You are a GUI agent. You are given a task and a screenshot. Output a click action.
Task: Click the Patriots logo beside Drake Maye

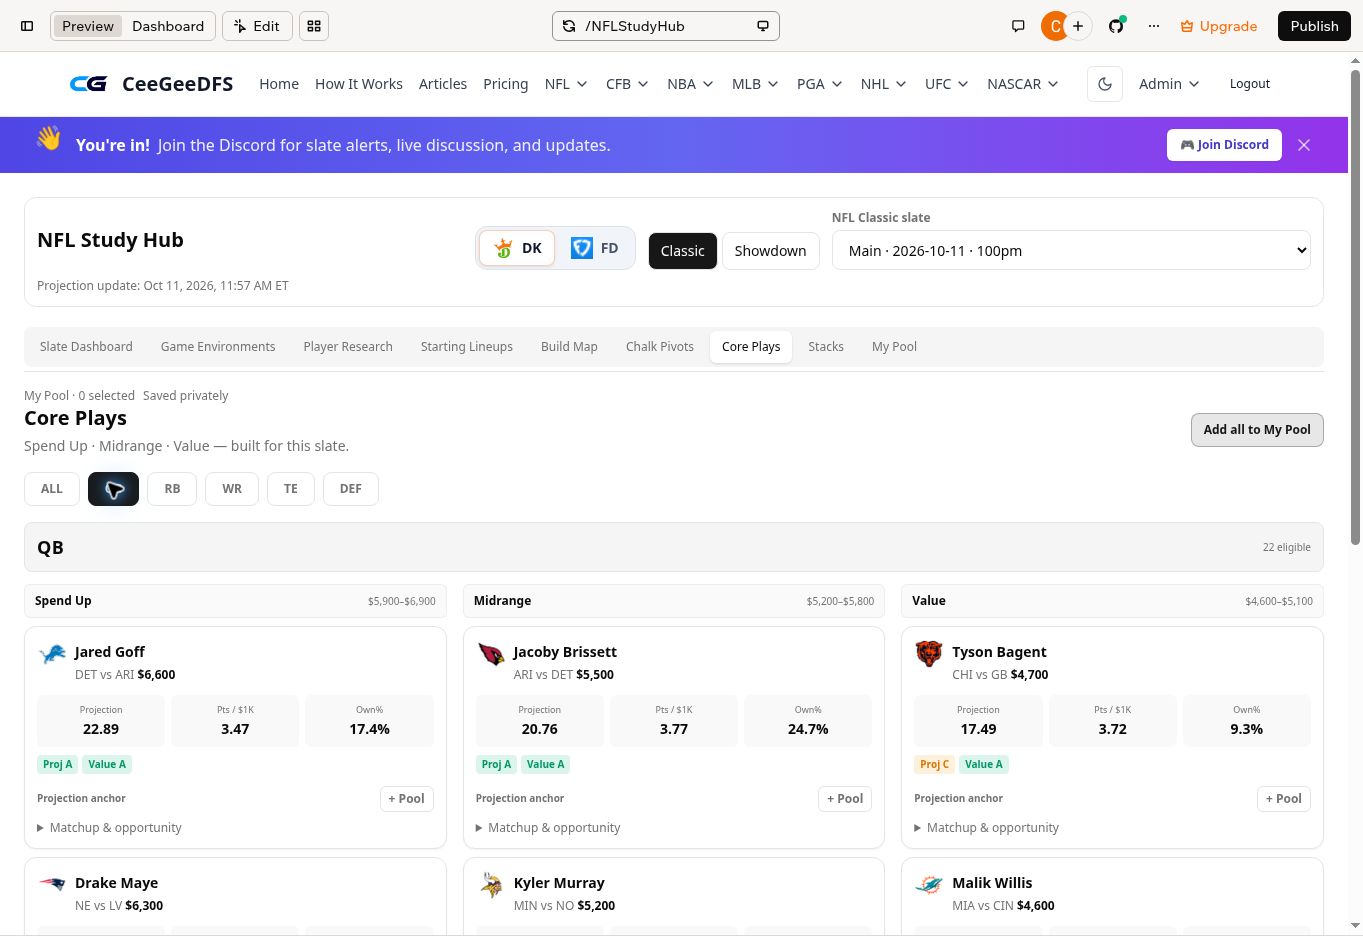52,884
